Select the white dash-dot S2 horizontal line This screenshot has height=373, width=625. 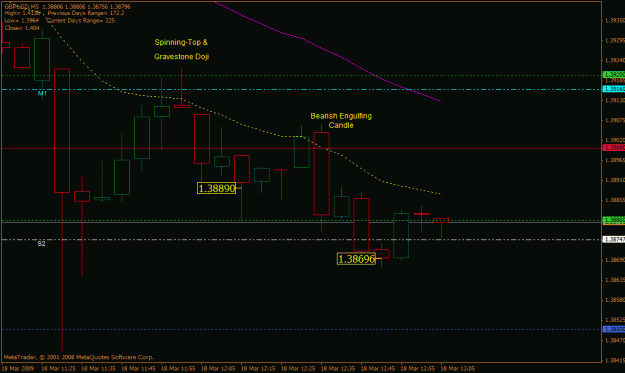pyautogui.click(x=301, y=240)
